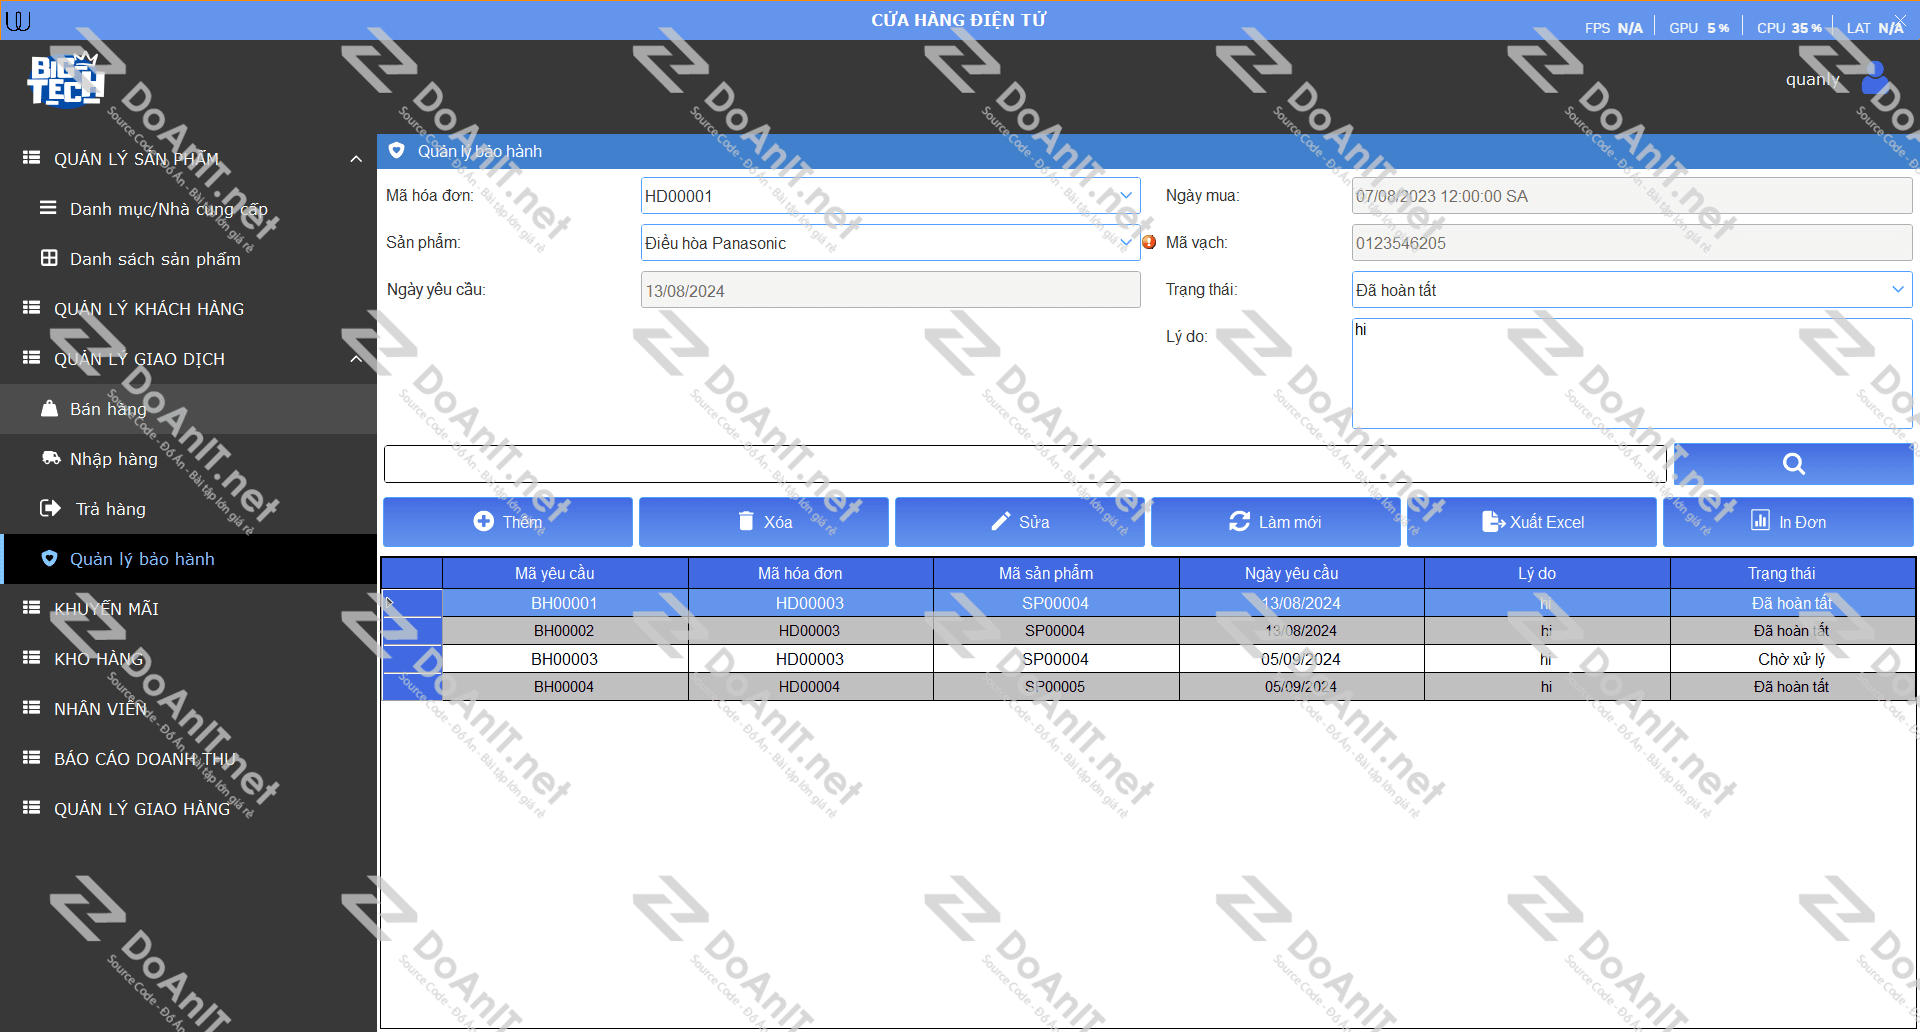The image size is (1920, 1032).
Task: Click the search text field
Action: (1024, 464)
